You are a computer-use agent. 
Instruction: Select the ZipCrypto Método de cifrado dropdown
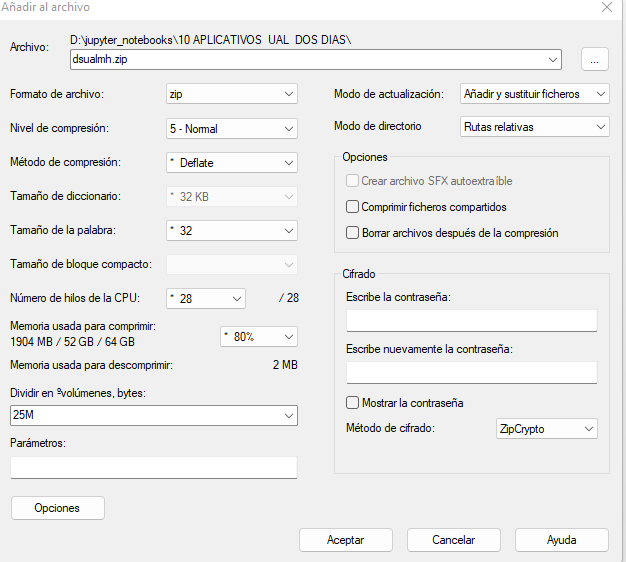click(546, 429)
